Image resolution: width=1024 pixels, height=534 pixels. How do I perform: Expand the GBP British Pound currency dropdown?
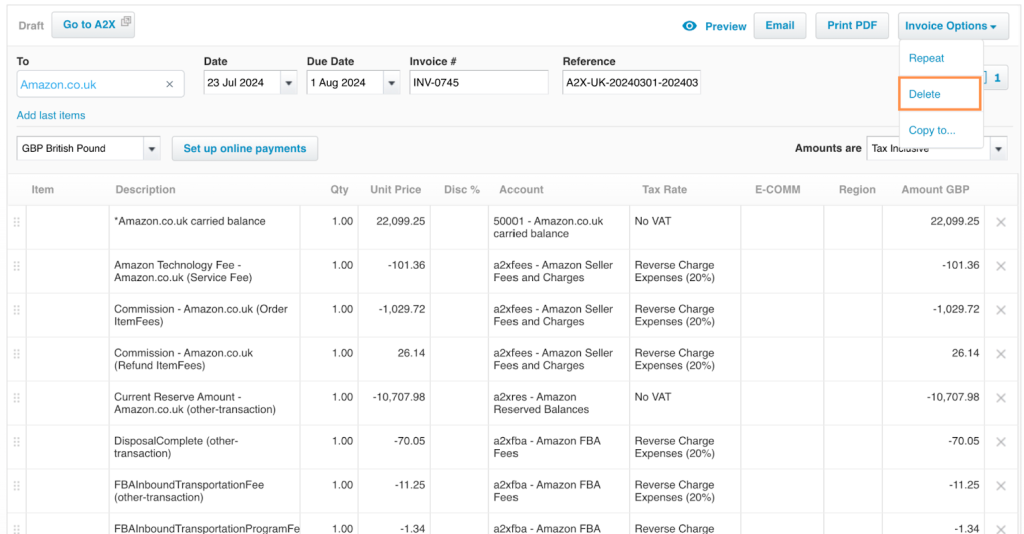click(x=152, y=149)
